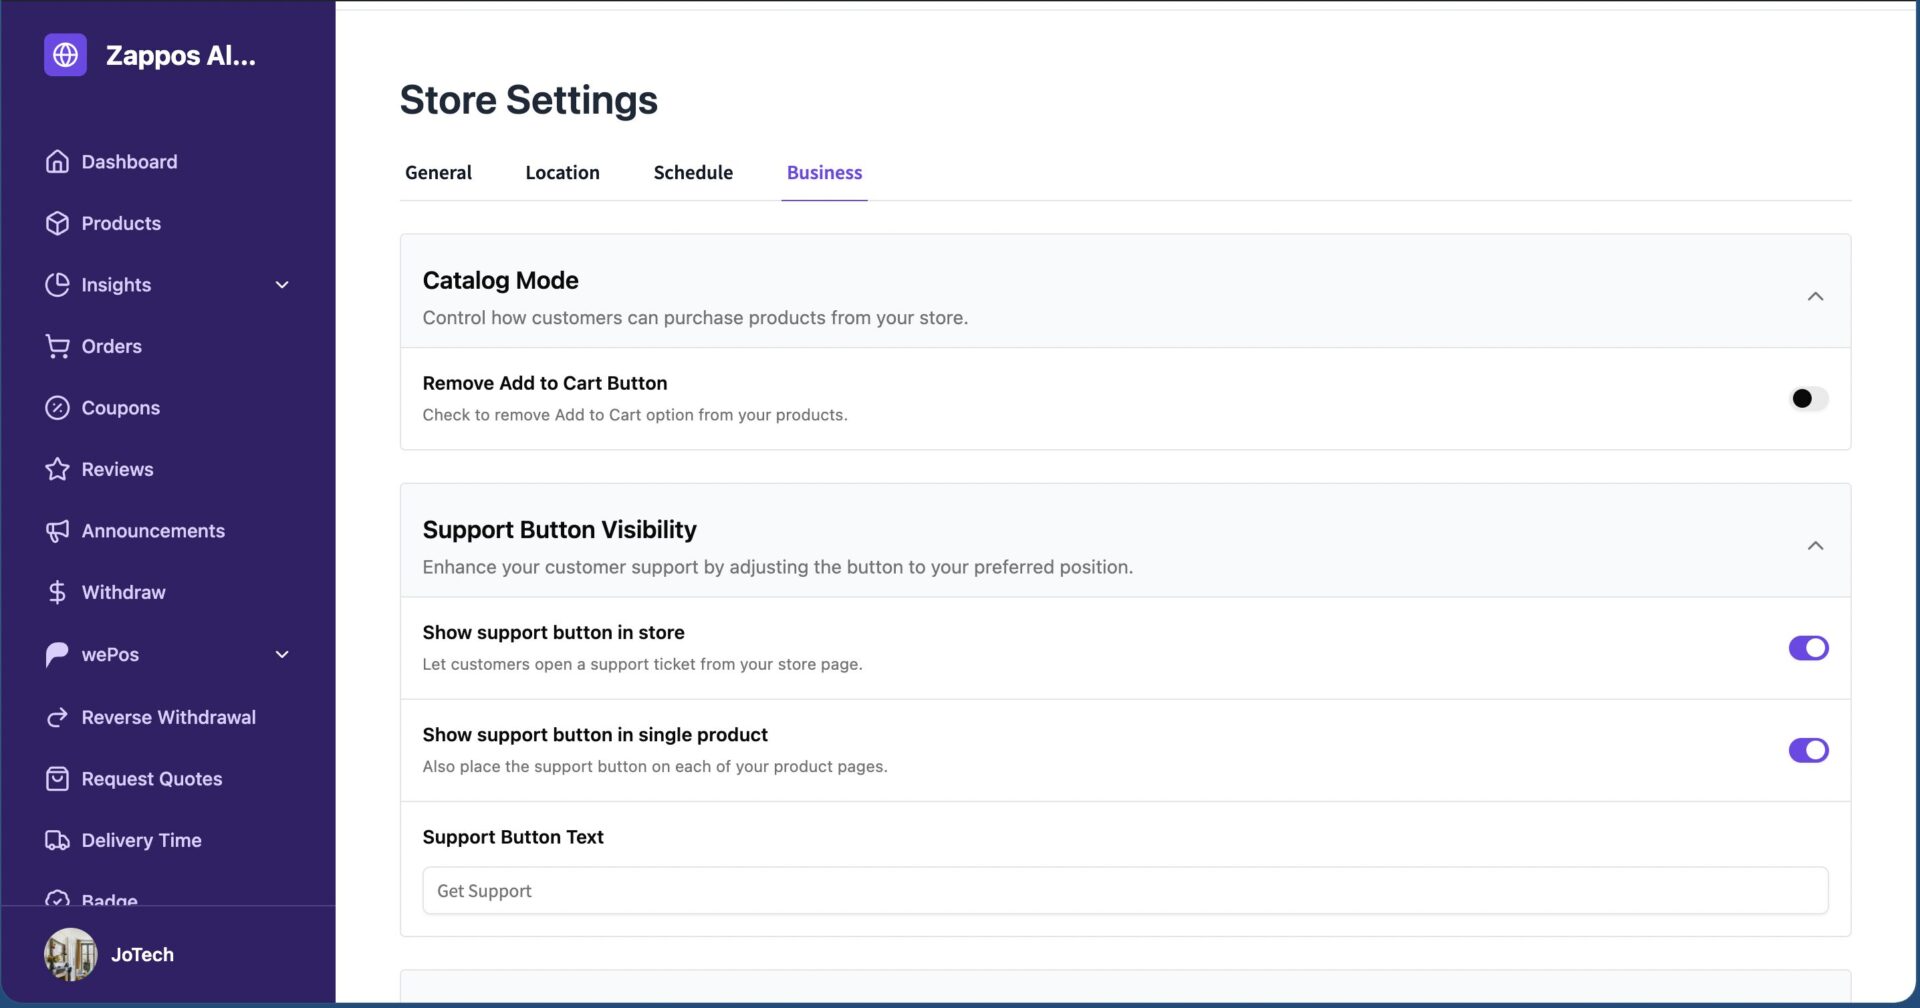Open Dashboard via its home icon
The width and height of the screenshot is (1920, 1008).
coord(57,161)
